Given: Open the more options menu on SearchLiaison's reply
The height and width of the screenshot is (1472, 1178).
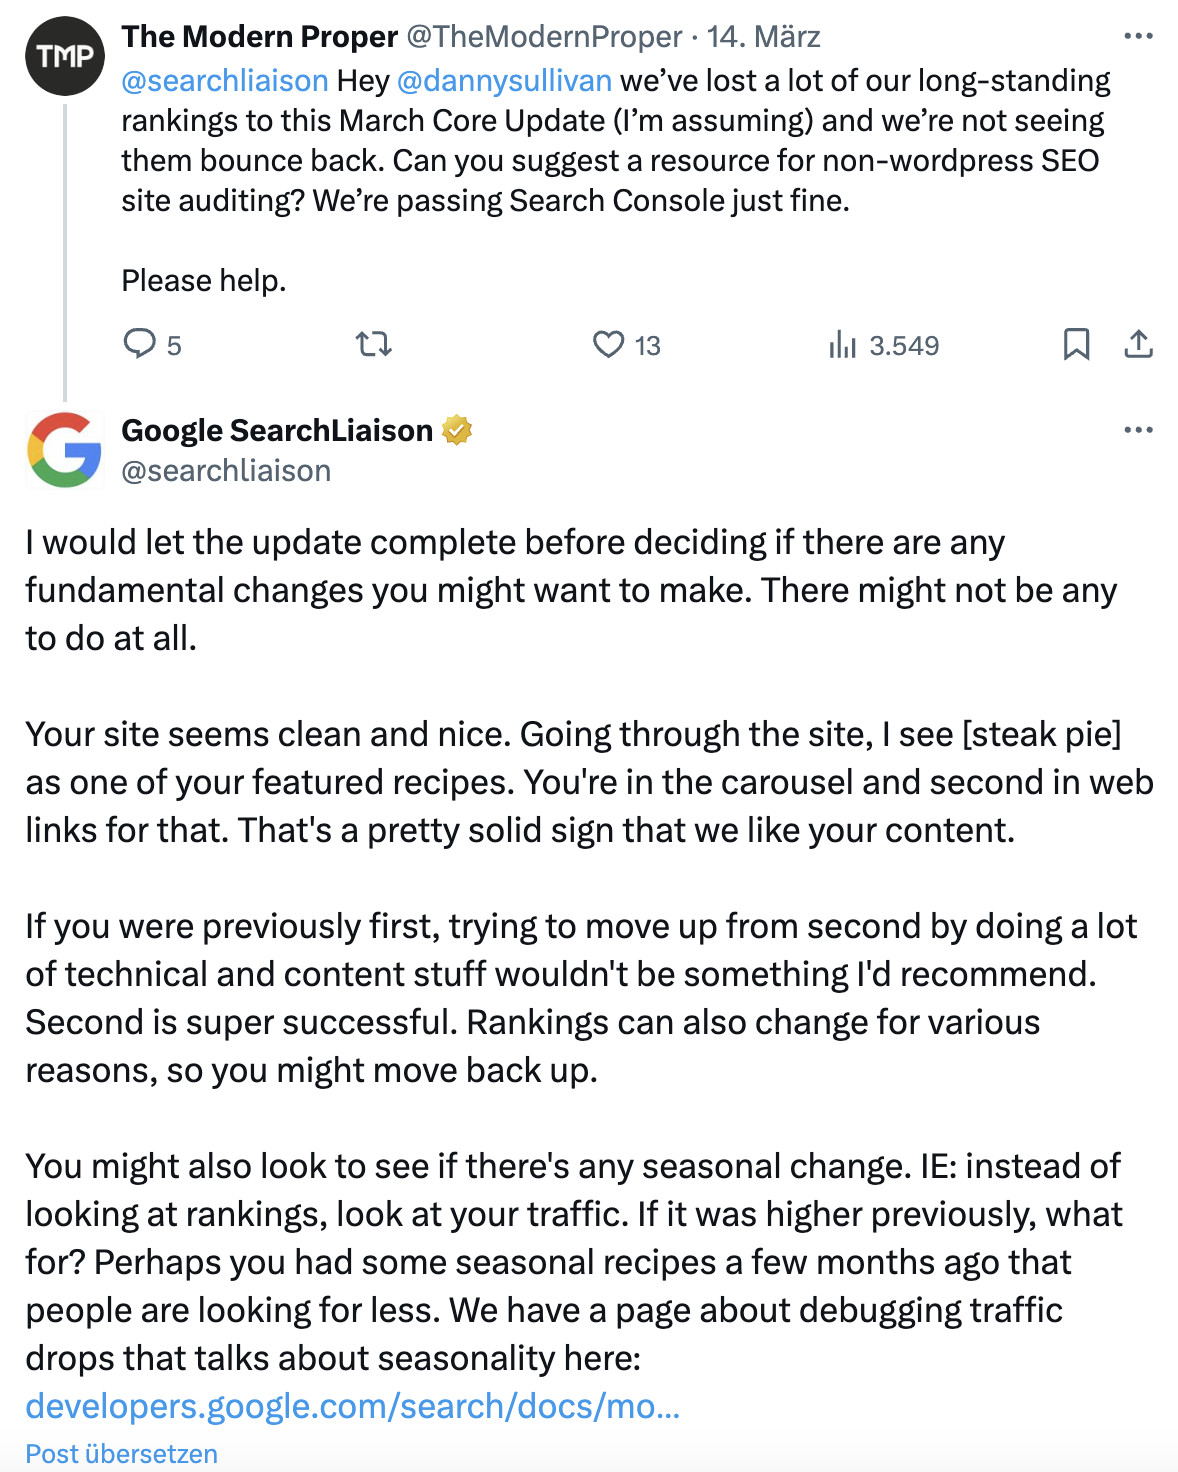Looking at the screenshot, I should point(1136,428).
